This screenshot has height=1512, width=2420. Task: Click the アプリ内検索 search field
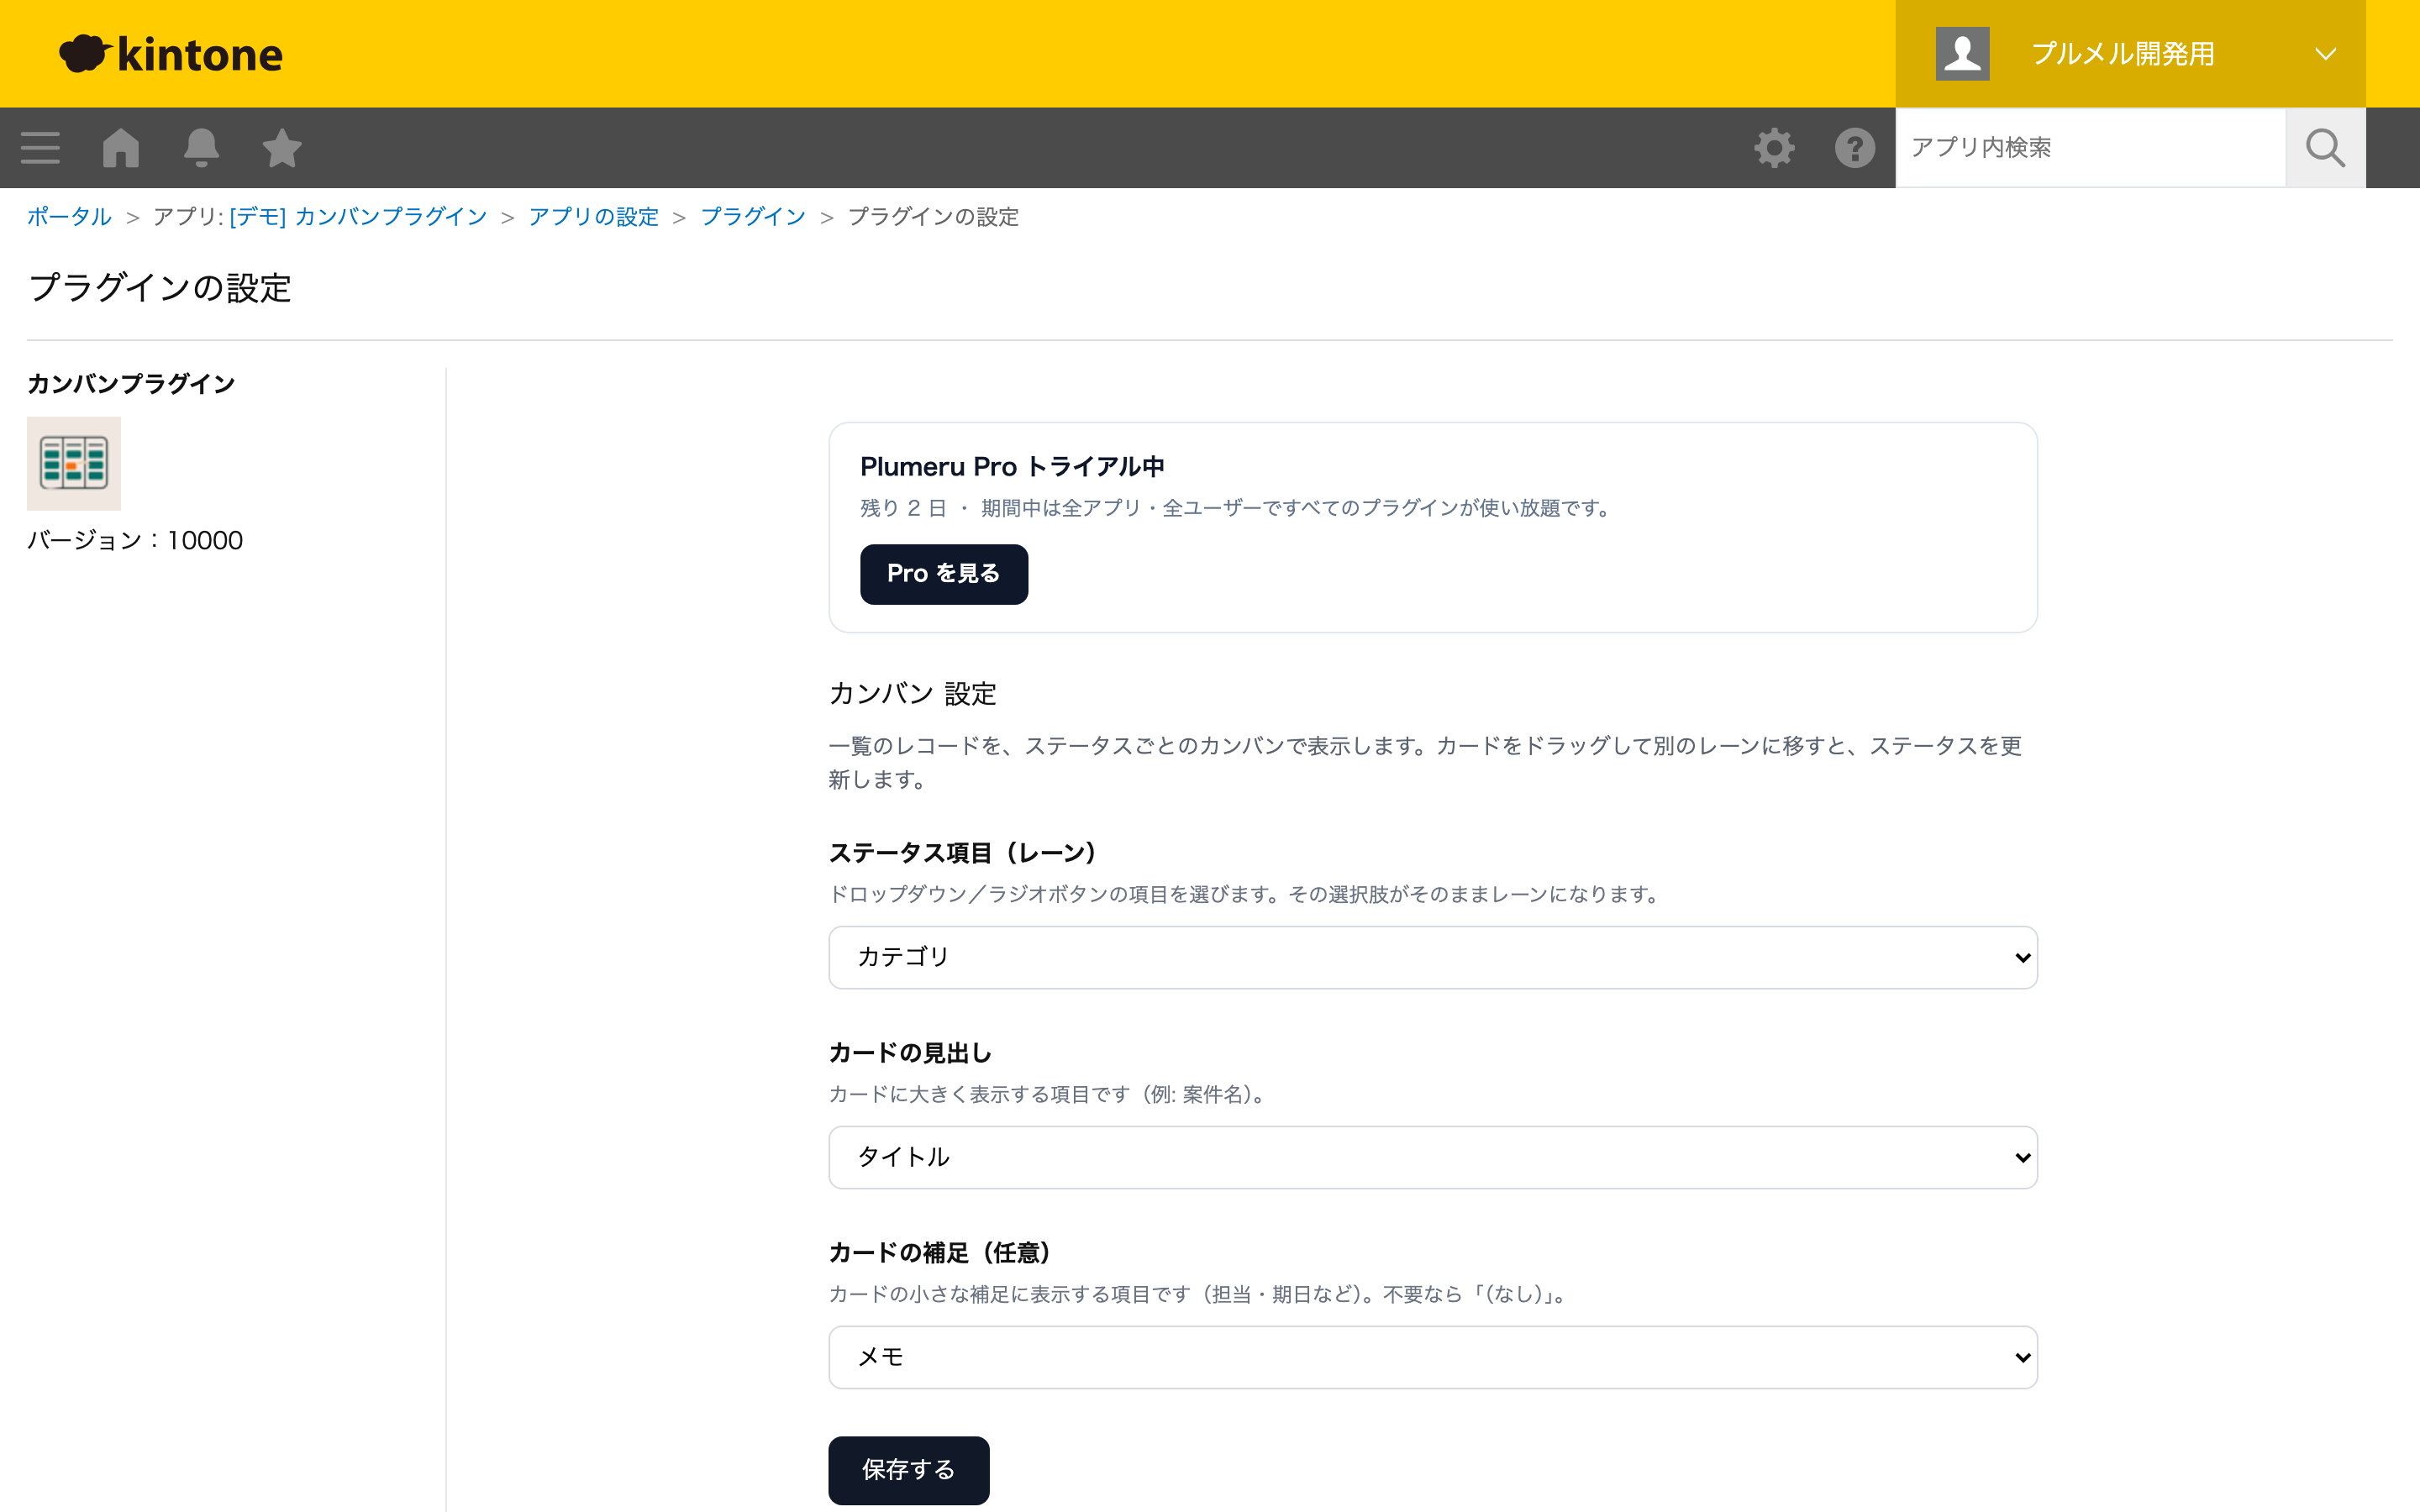click(2090, 148)
